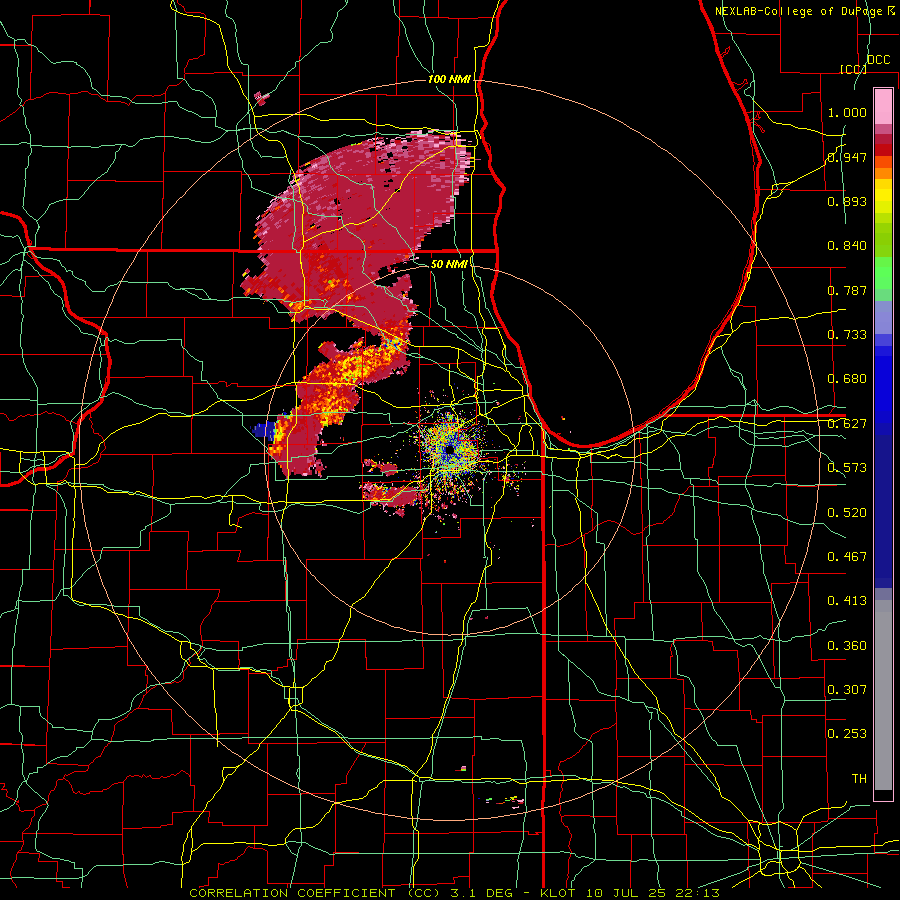Click the radar site clutter center
This screenshot has height=900, width=900.
point(451,450)
